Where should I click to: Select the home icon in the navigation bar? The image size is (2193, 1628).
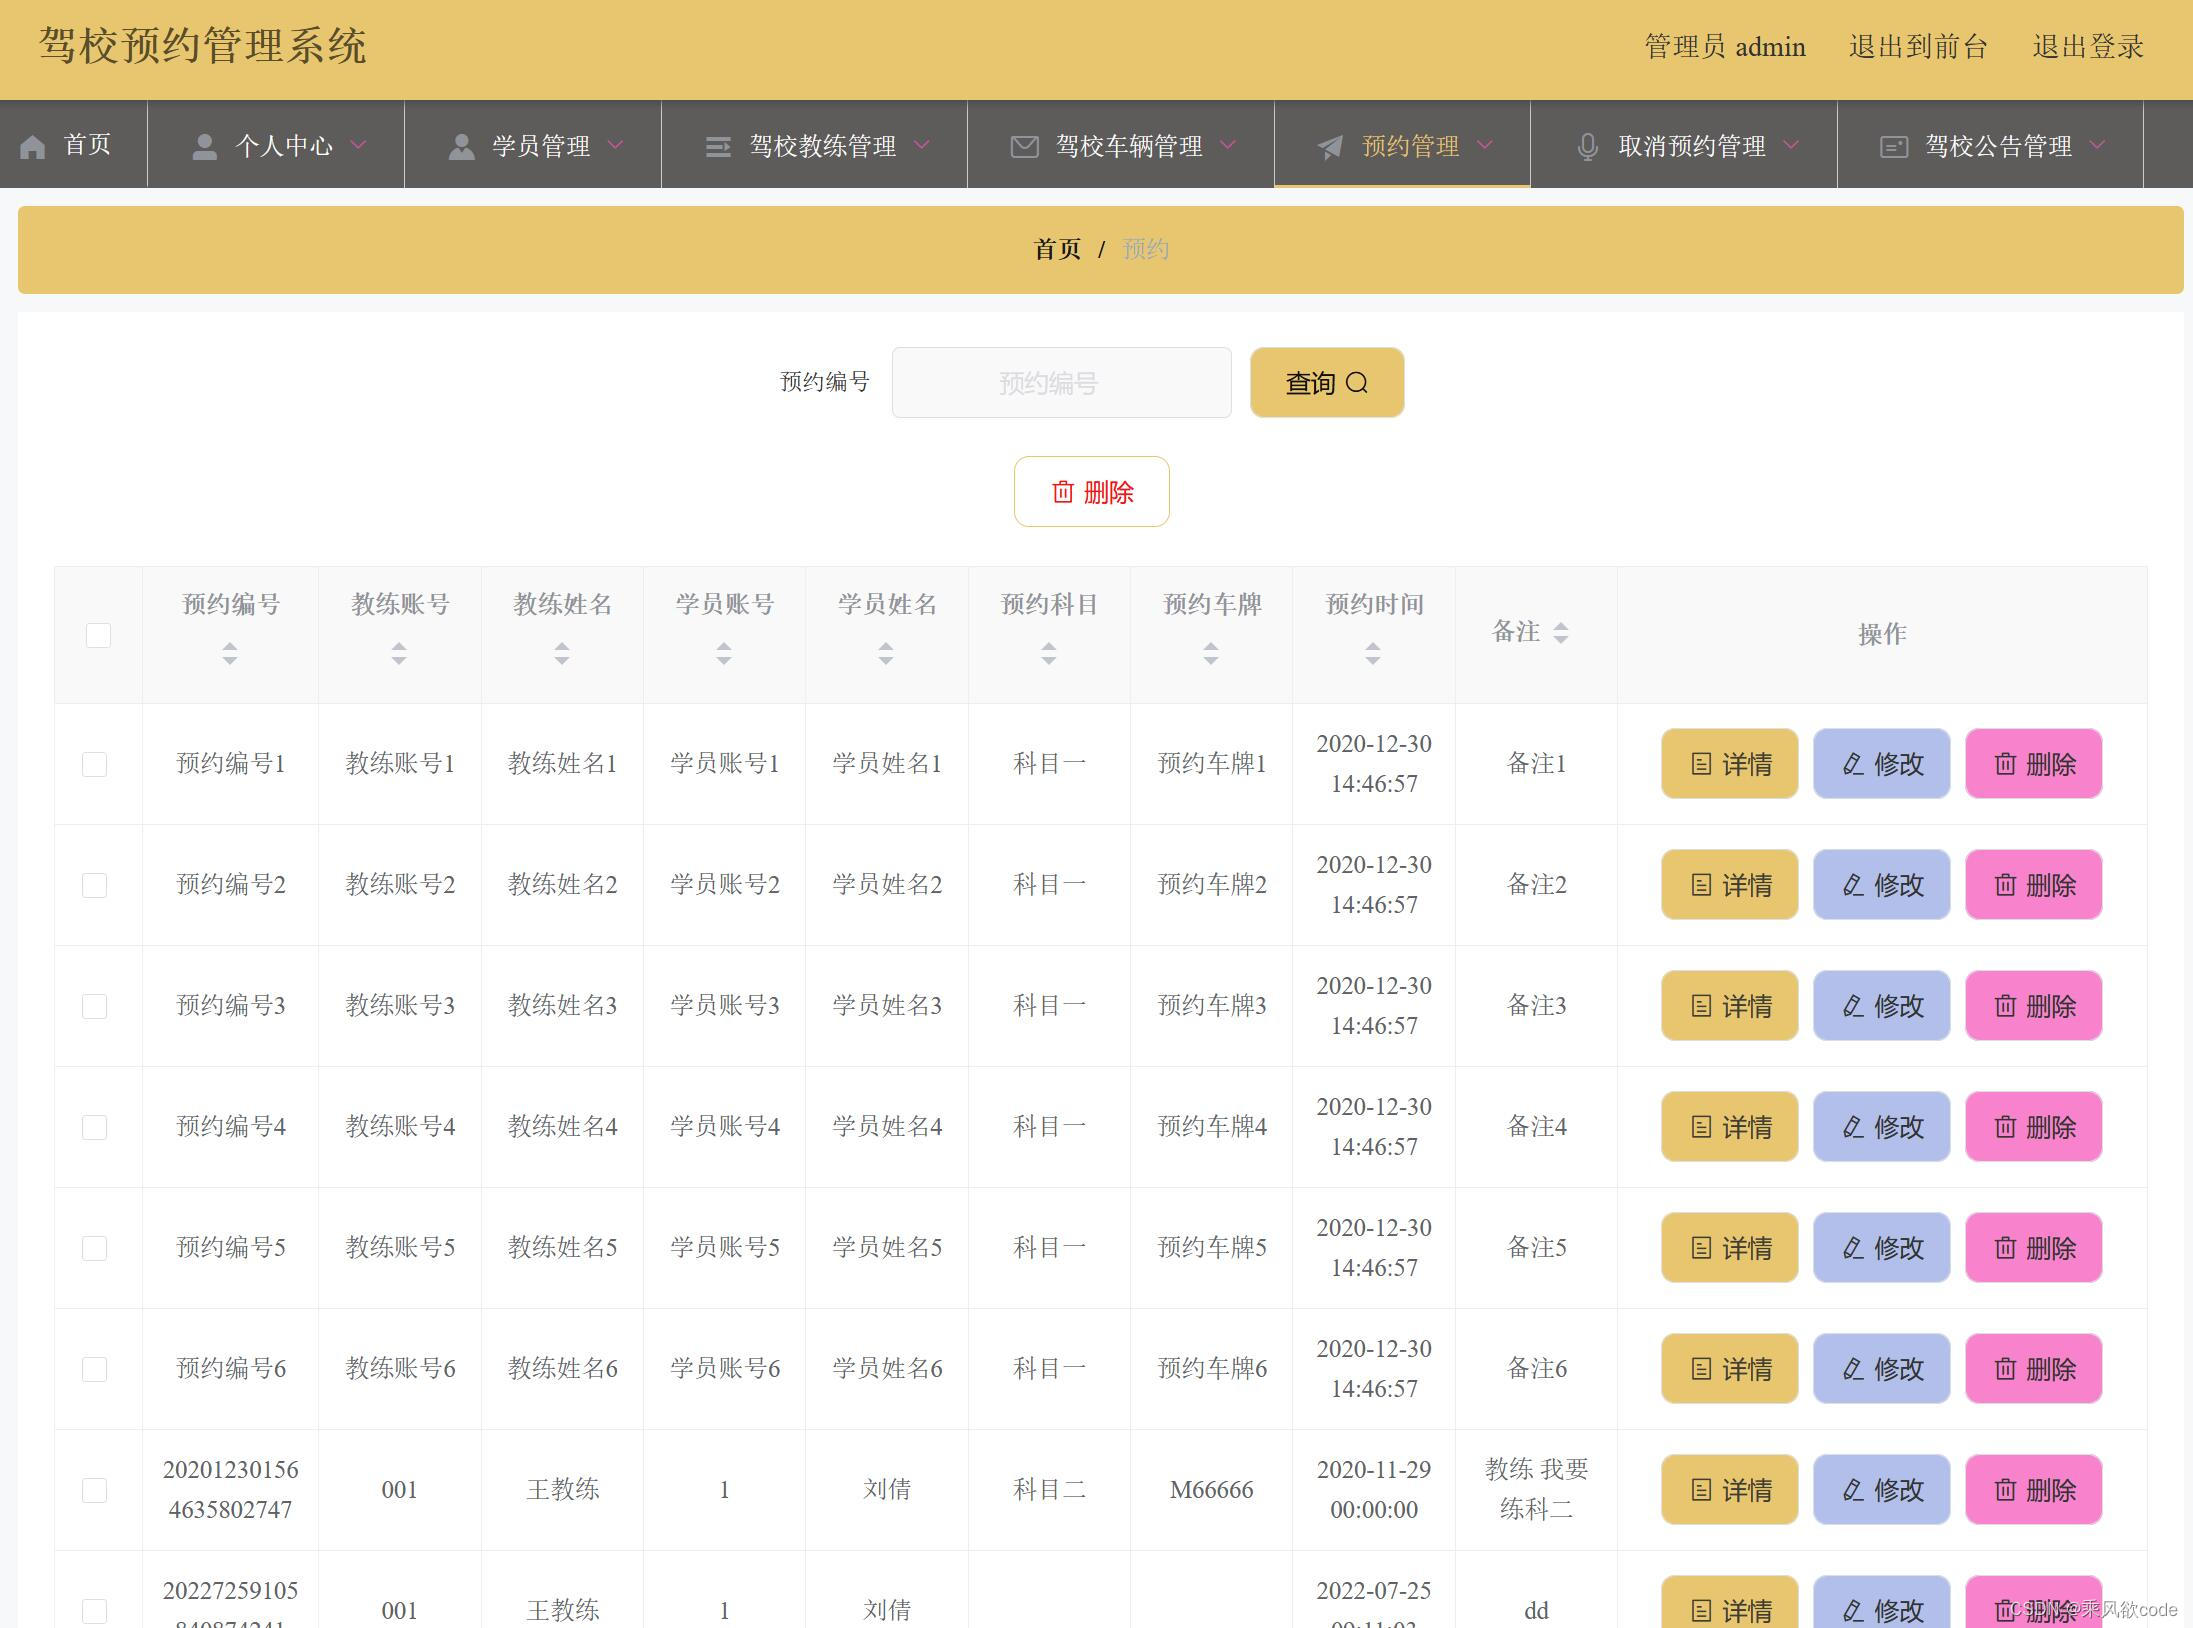(x=33, y=145)
